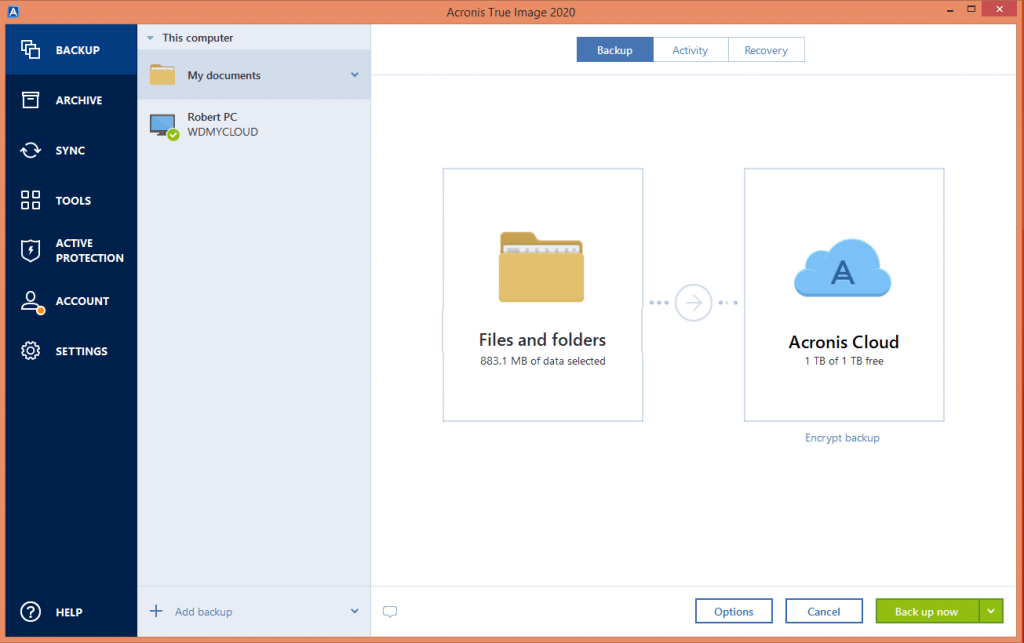Click the WDMYCLOUD destination label
Screen dimensions: 1024x643
223,132
